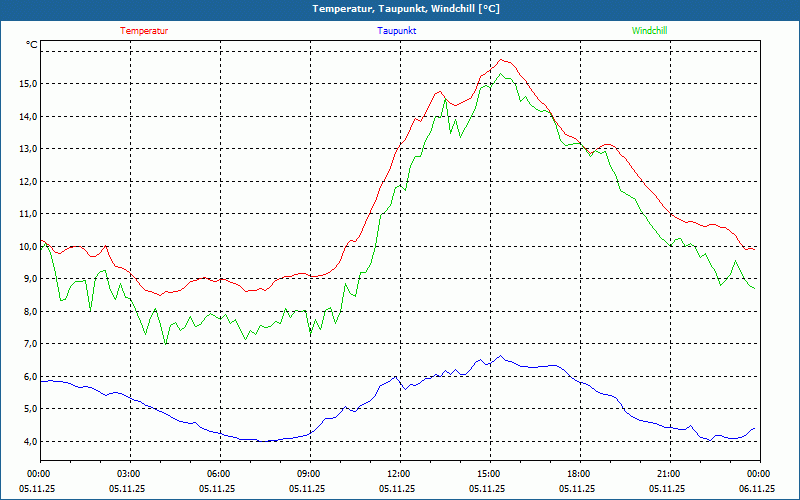Select the blue Taupunkt legend label

(x=397, y=31)
